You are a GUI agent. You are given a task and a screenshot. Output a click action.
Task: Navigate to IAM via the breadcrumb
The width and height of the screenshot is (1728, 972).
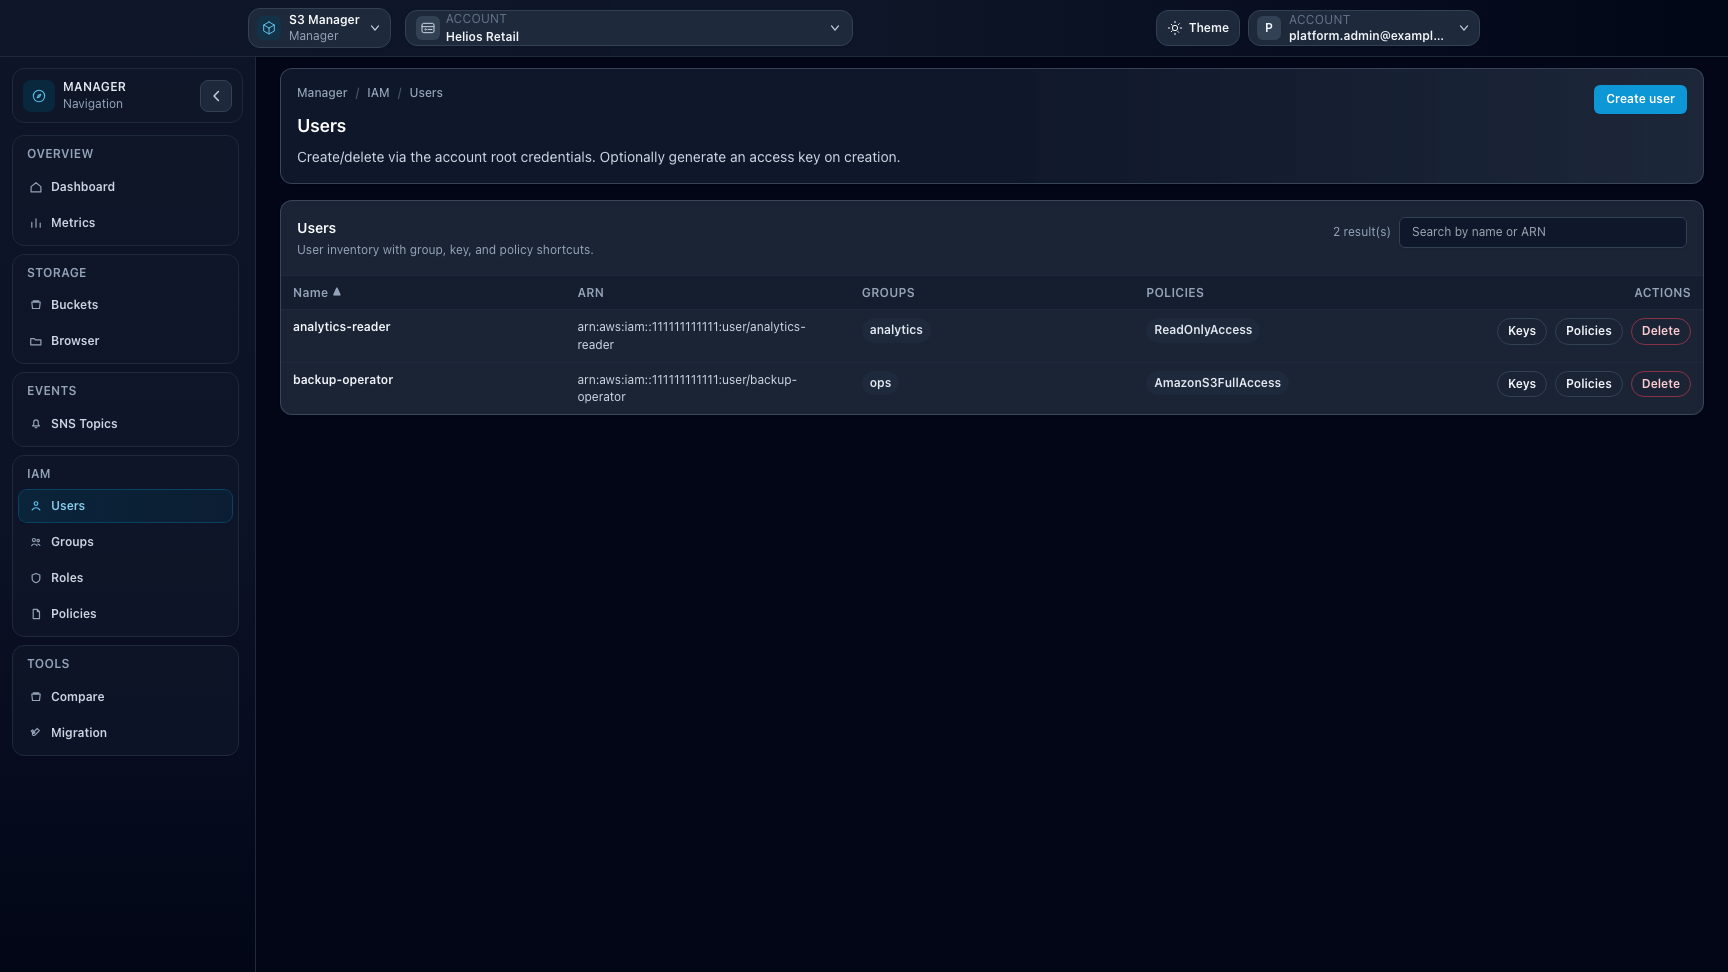(378, 92)
